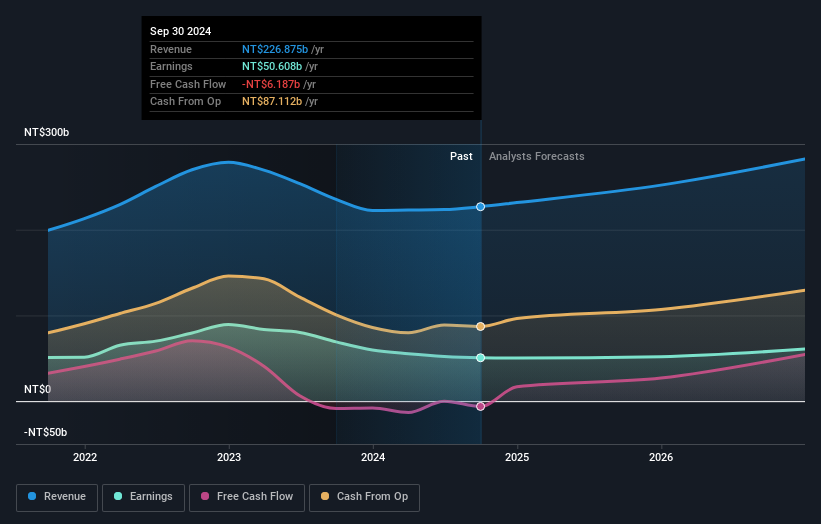Toggle the Cash From Op legend series

coord(364,497)
